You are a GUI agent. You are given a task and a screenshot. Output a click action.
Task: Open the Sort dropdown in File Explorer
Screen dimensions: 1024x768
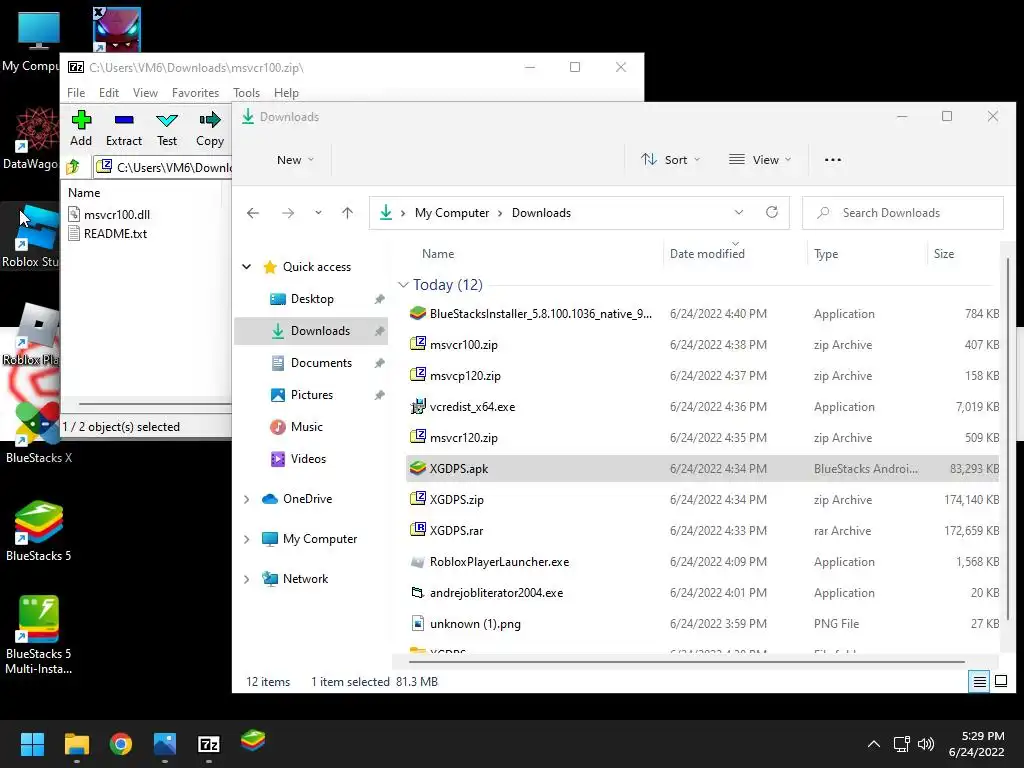[671, 160]
